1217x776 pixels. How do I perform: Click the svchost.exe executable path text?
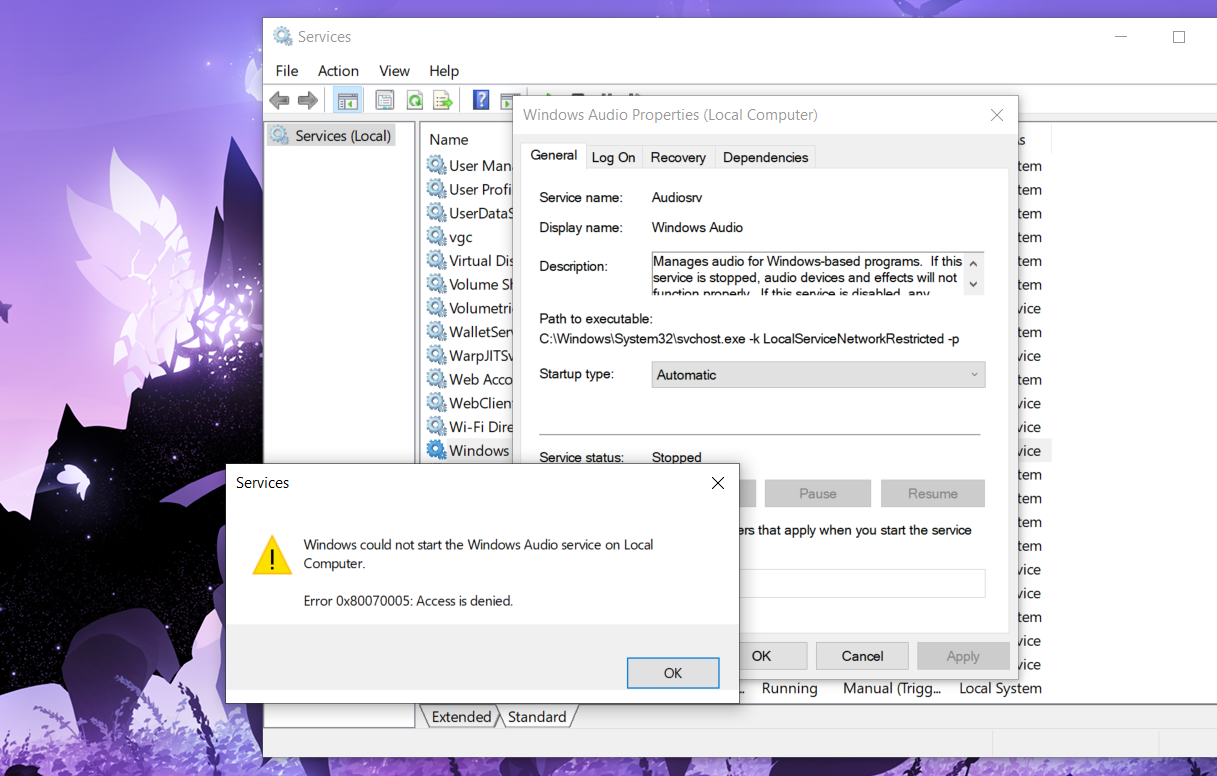[x=749, y=339]
